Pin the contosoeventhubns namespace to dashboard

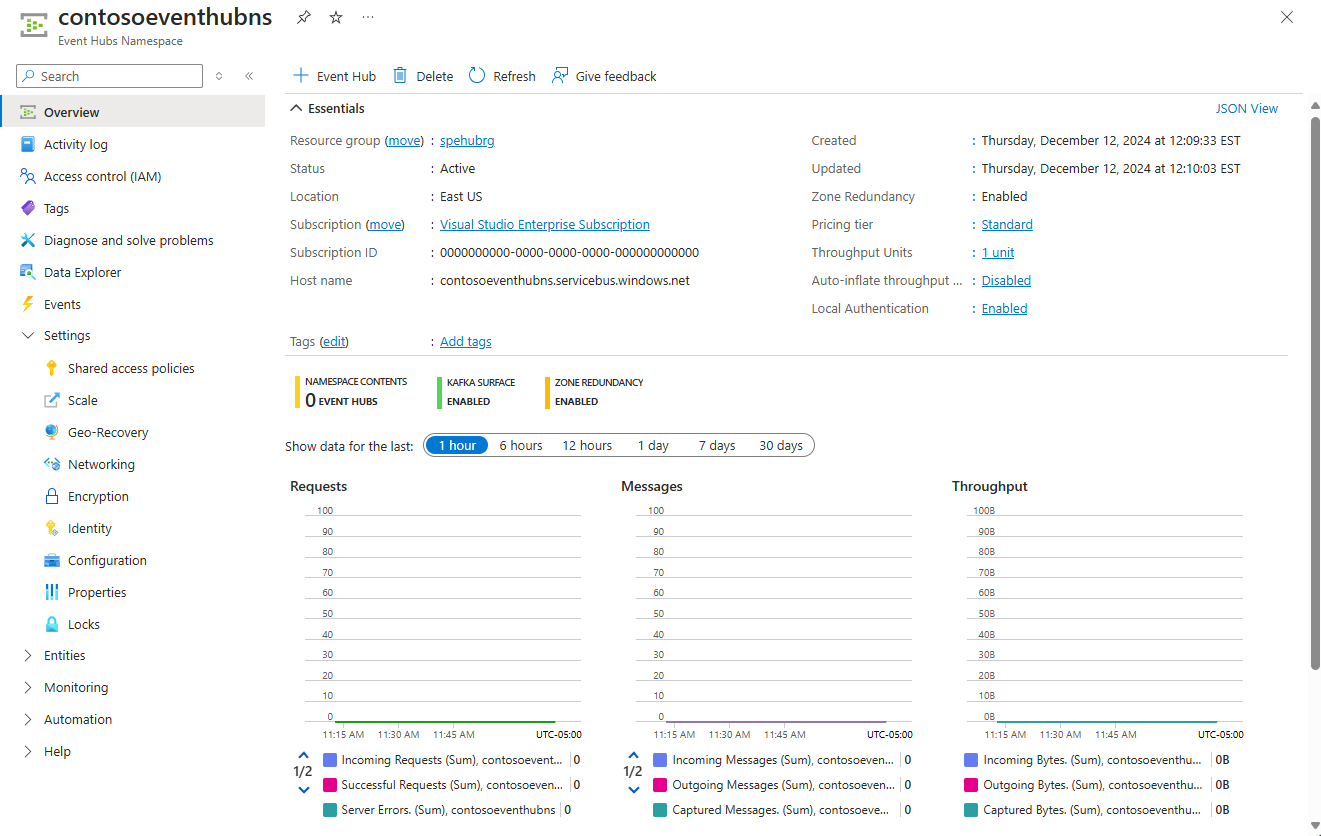[303, 18]
